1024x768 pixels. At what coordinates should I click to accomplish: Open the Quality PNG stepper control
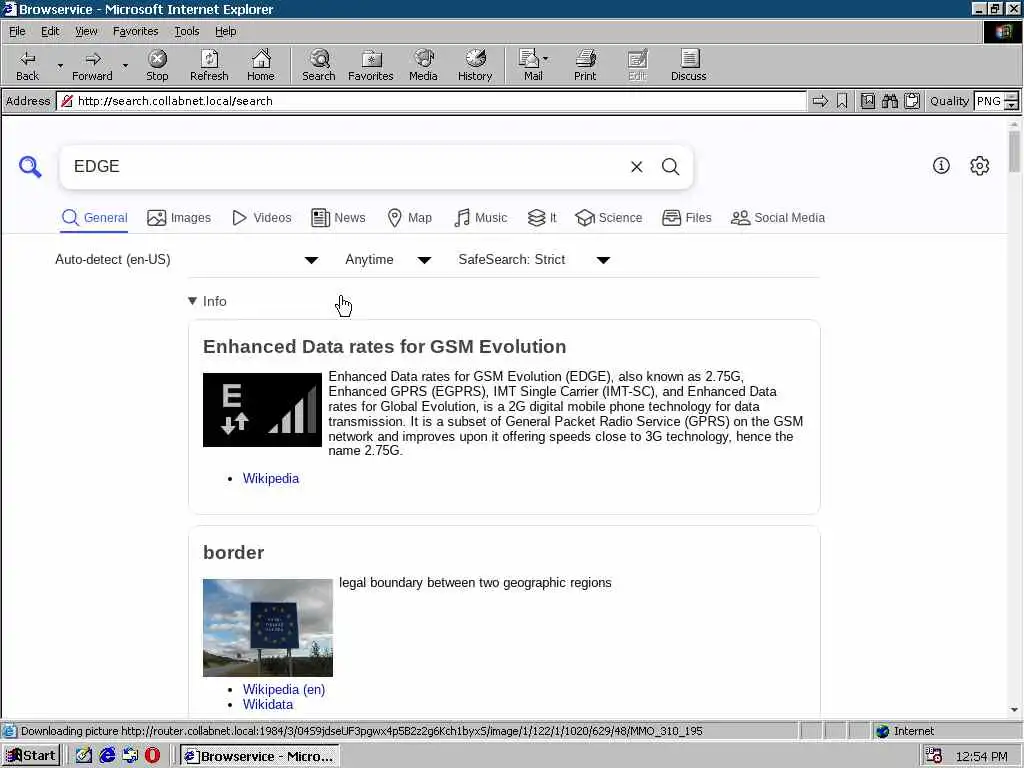pyautogui.click(x=1011, y=101)
